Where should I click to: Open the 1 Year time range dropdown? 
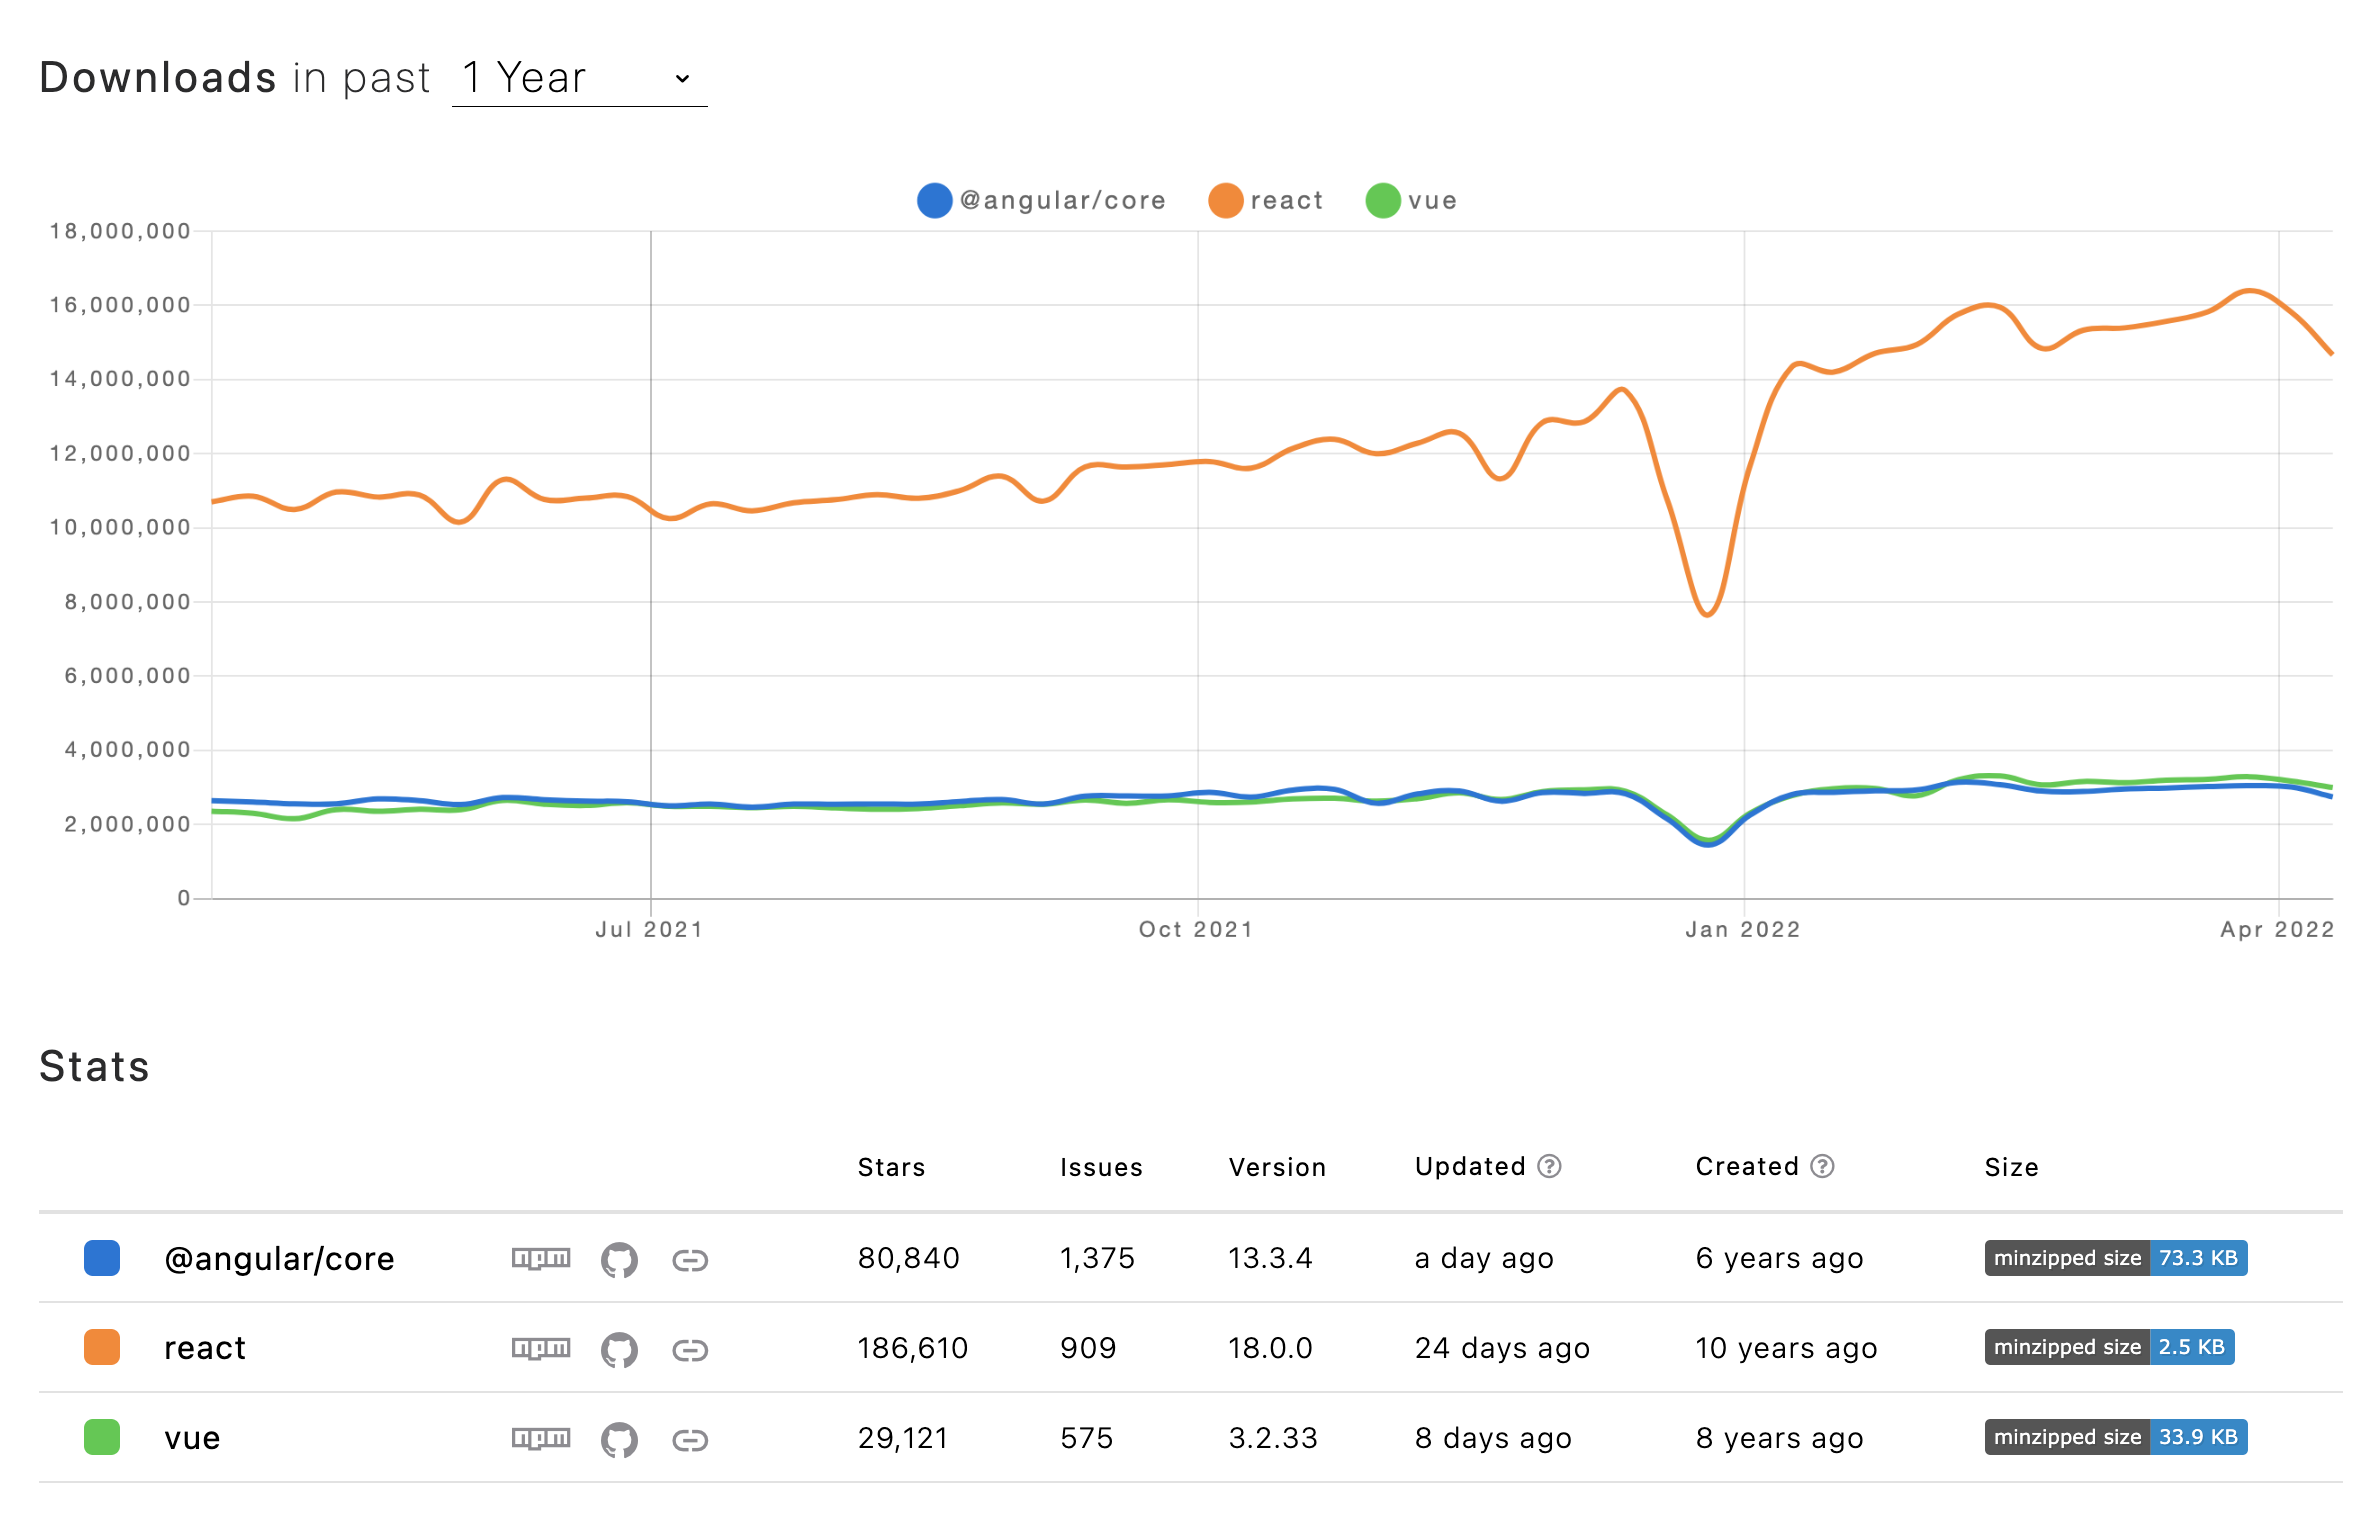point(579,78)
